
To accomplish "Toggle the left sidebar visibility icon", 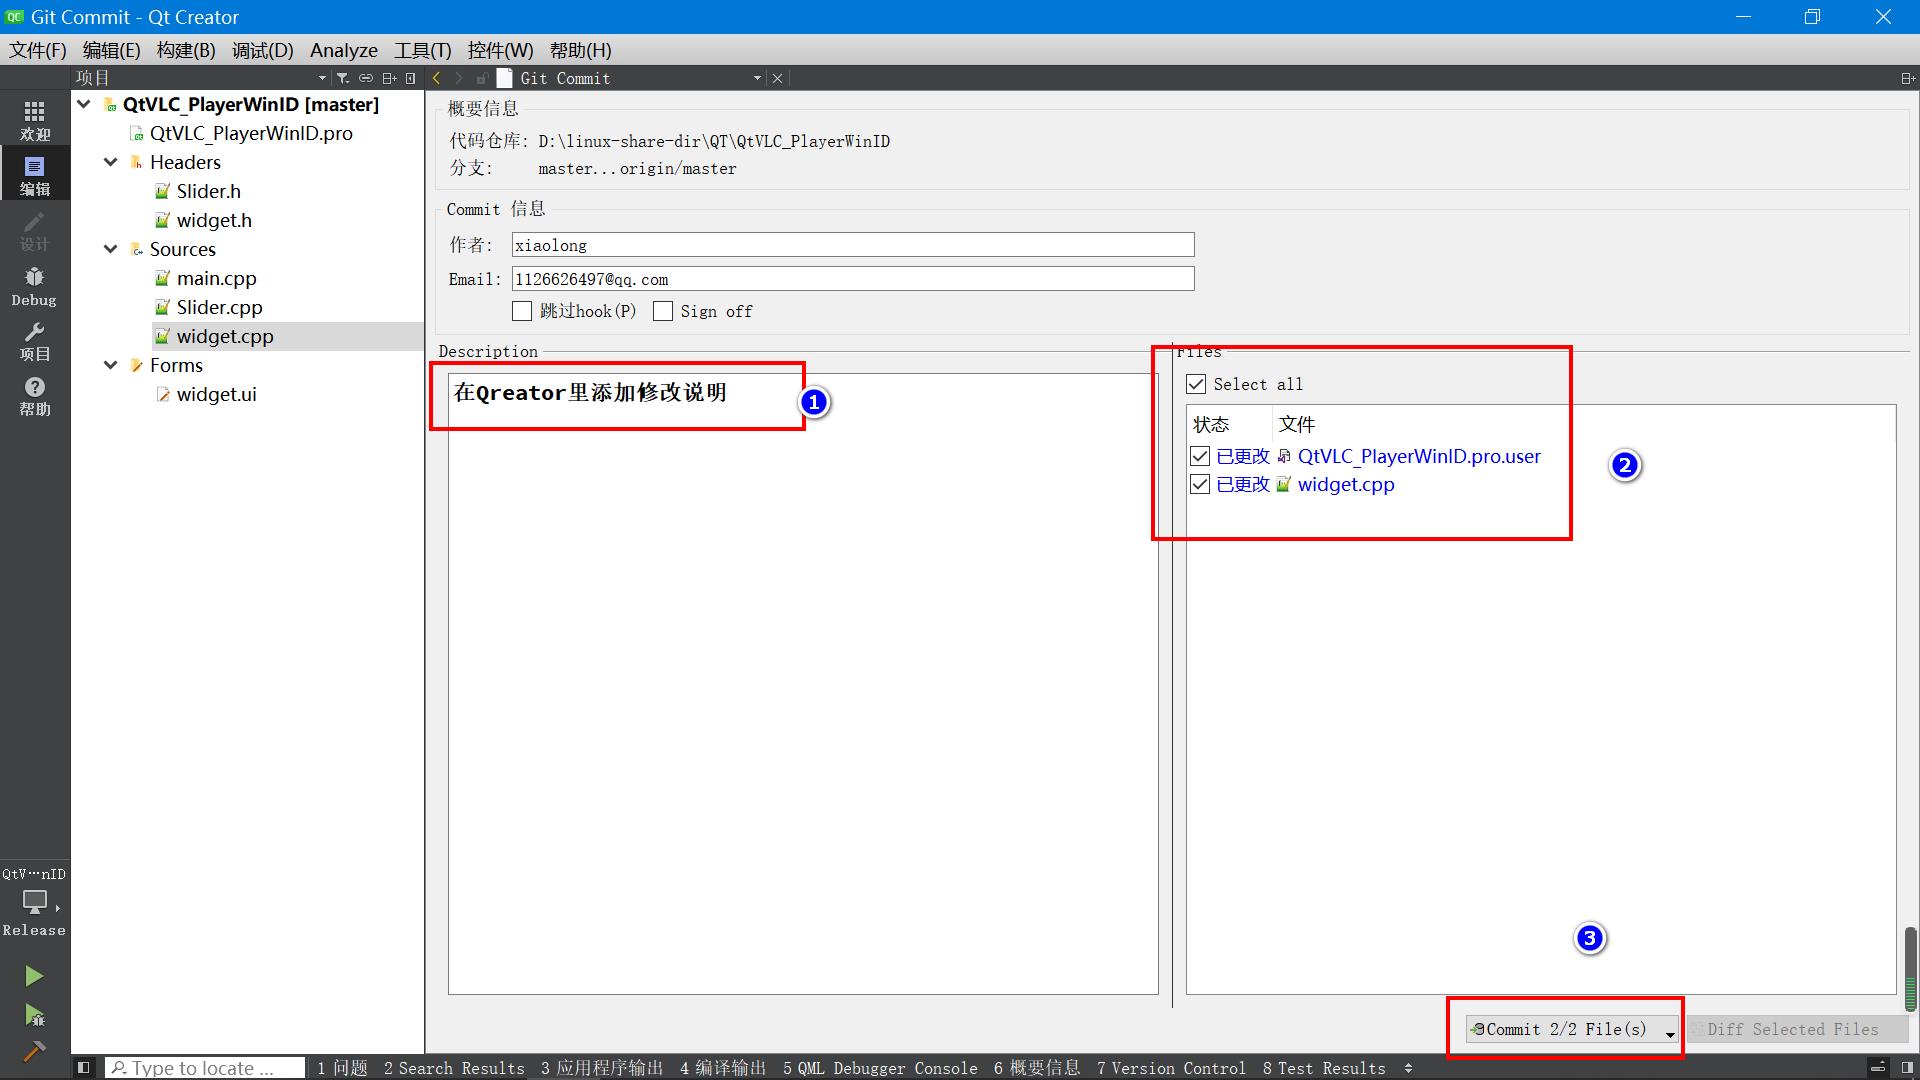I will pos(84,1068).
